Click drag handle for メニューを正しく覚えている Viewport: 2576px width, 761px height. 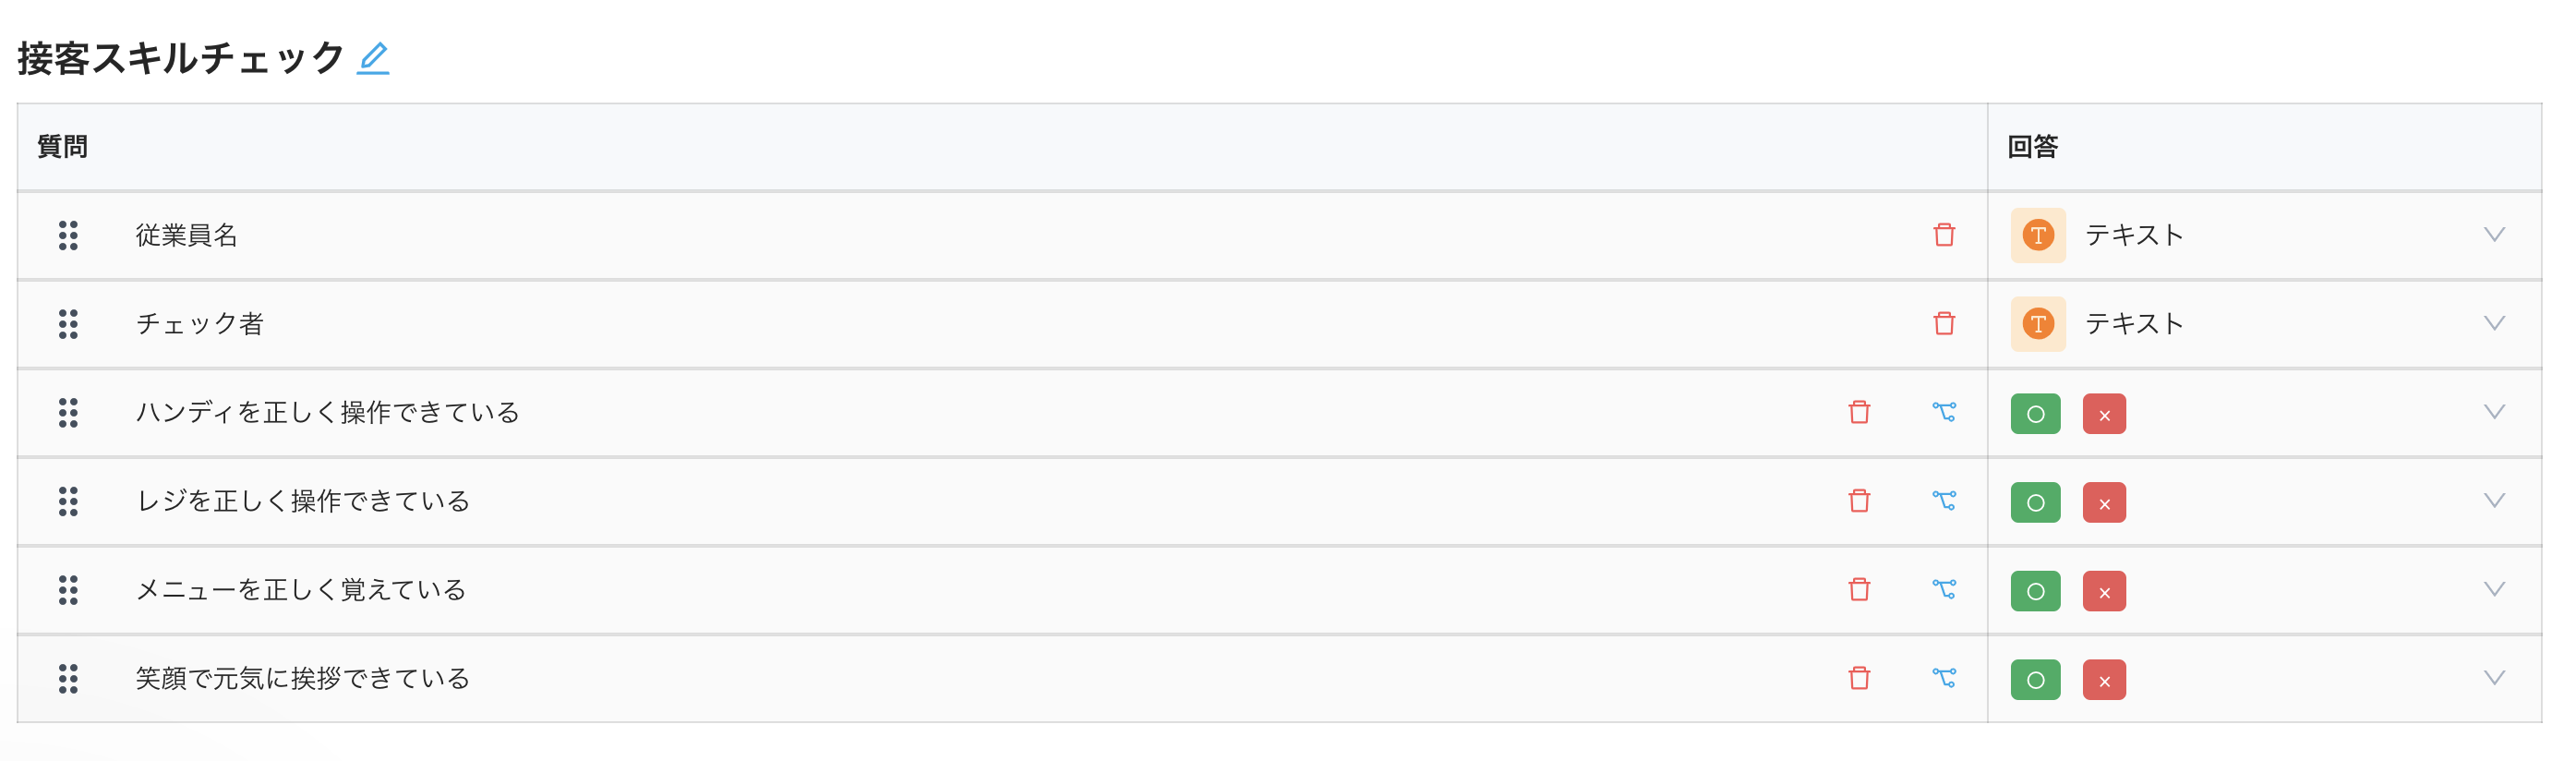tap(68, 590)
